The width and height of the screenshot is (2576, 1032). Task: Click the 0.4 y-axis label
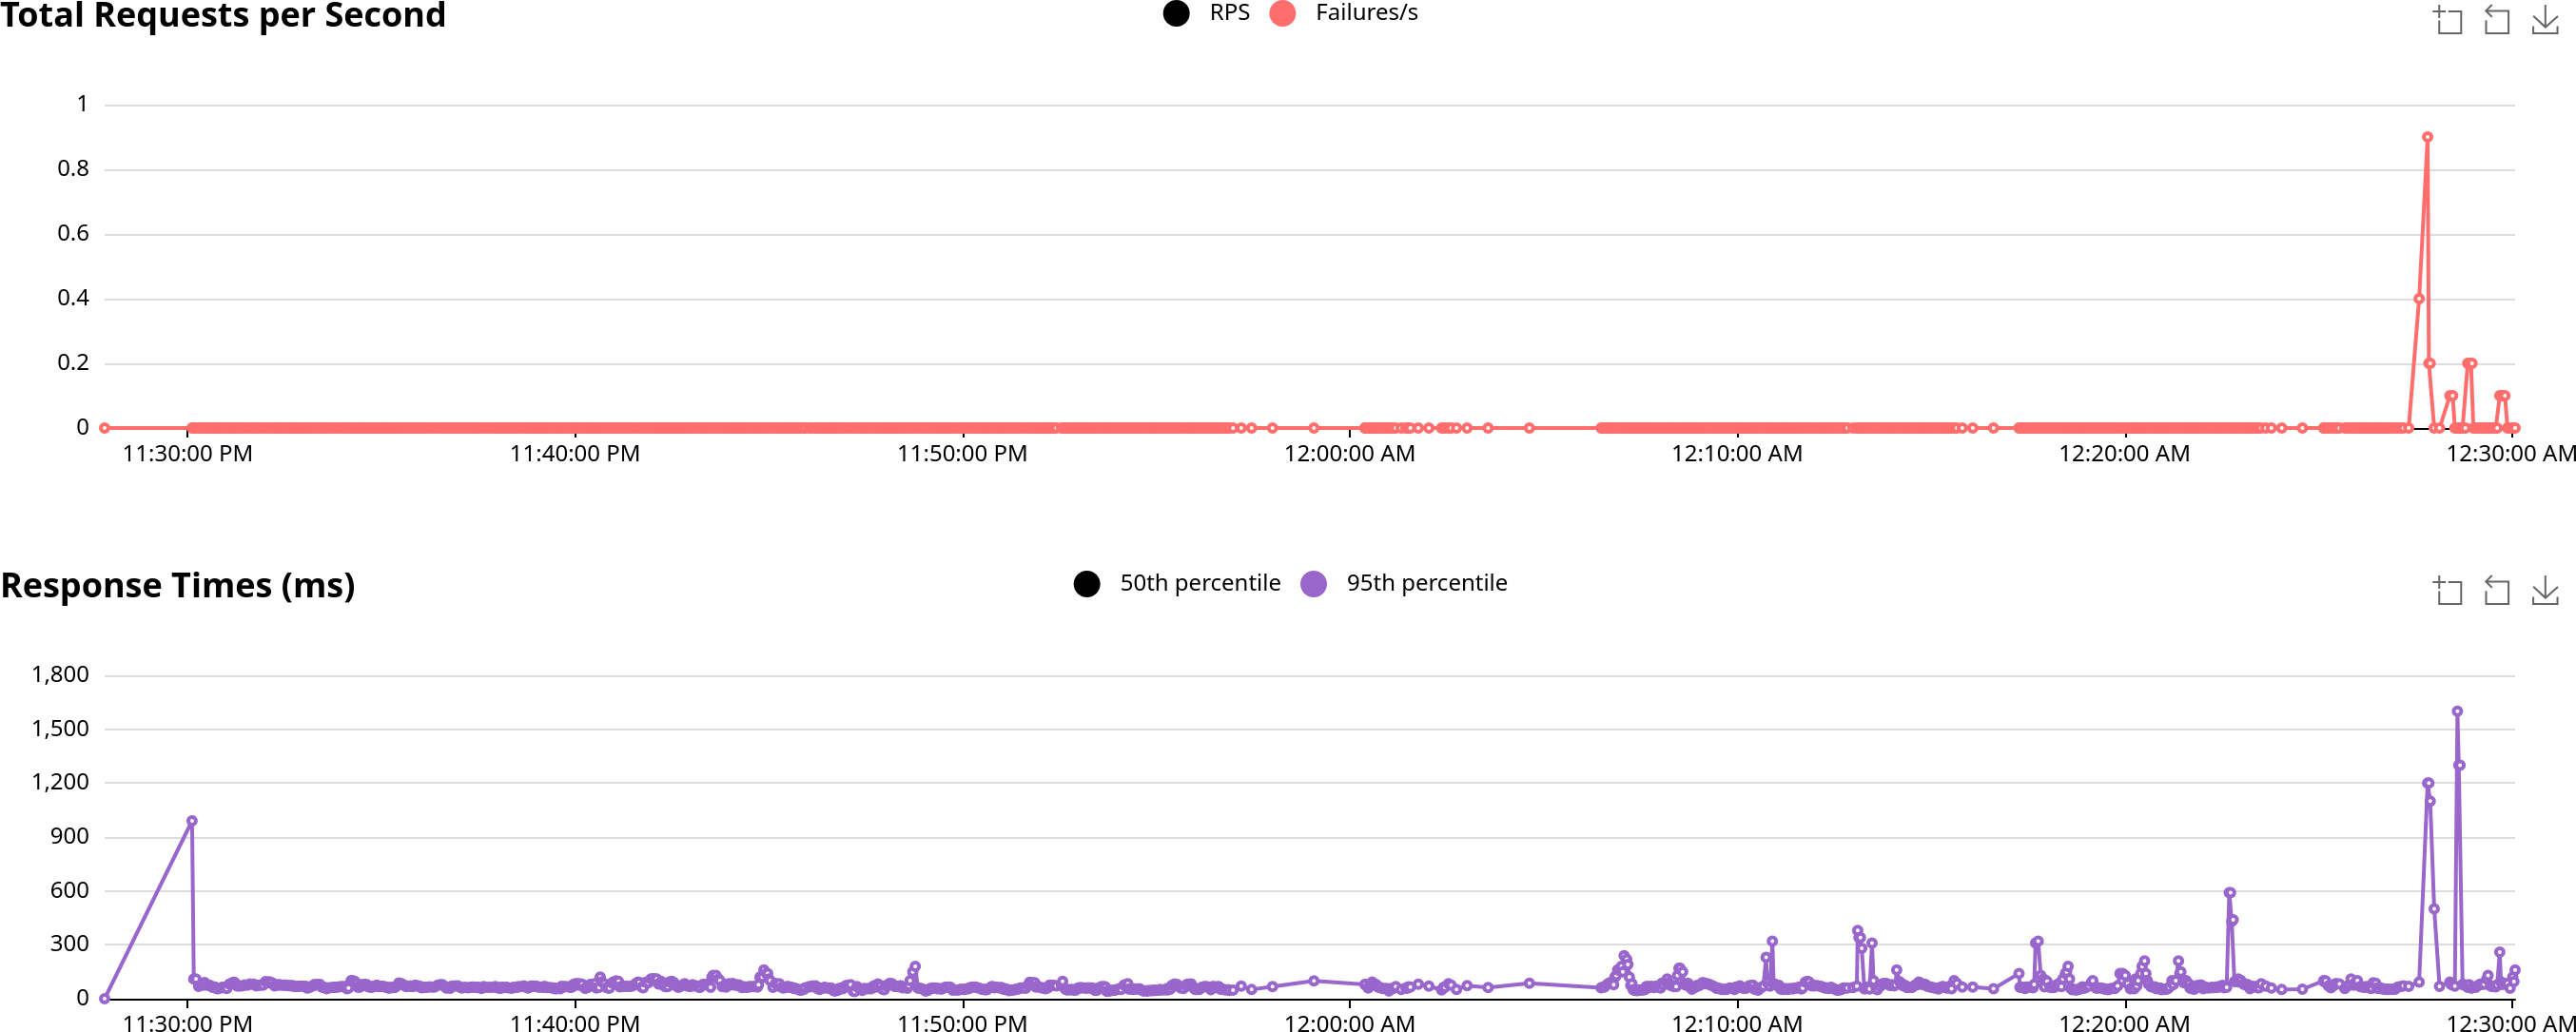73,298
